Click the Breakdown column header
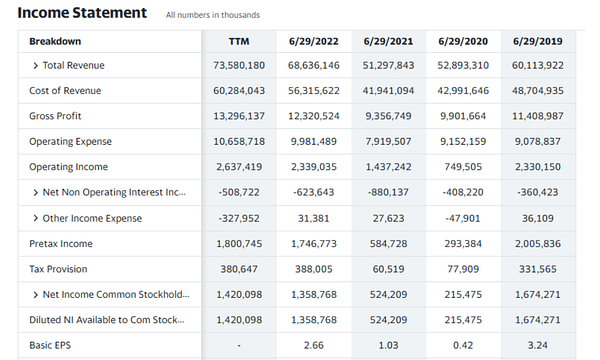Viewport: 600px width, 360px height. pos(55,41)
